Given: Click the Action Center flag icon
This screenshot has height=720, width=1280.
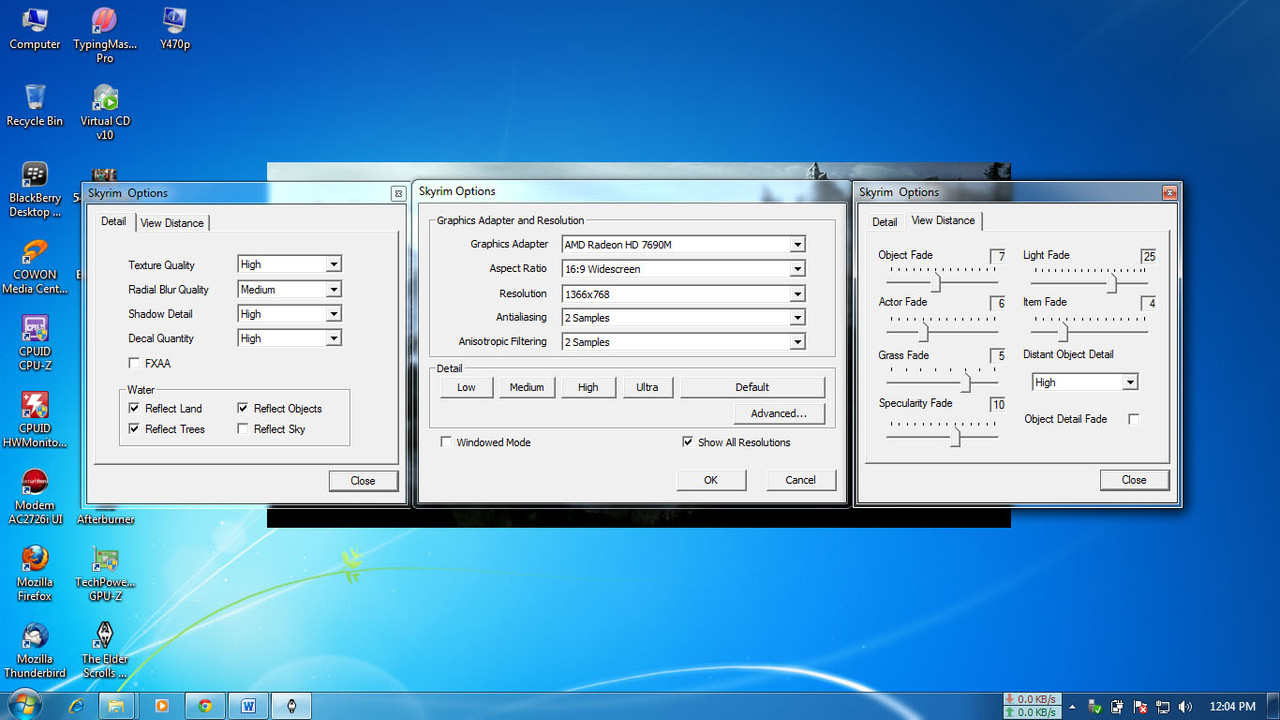Looking at the screenshot, I should coord(1139,706).
